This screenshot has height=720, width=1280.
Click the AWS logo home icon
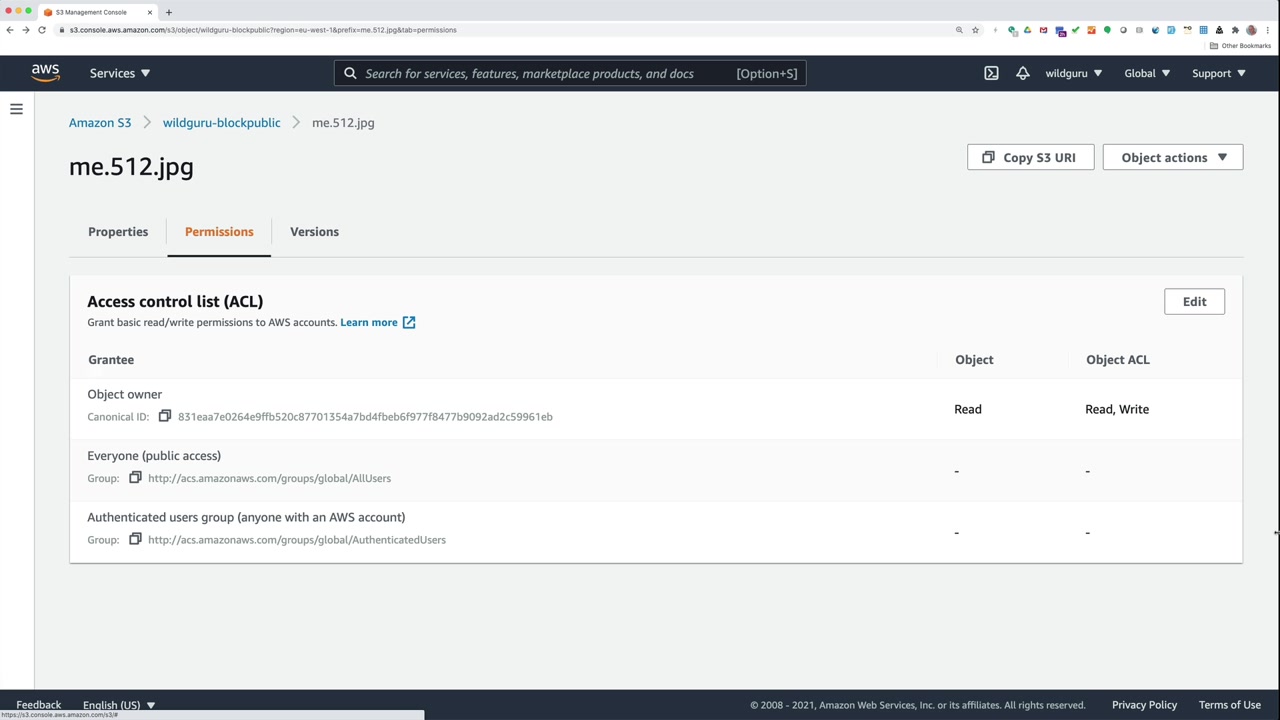tap(45, 73)
